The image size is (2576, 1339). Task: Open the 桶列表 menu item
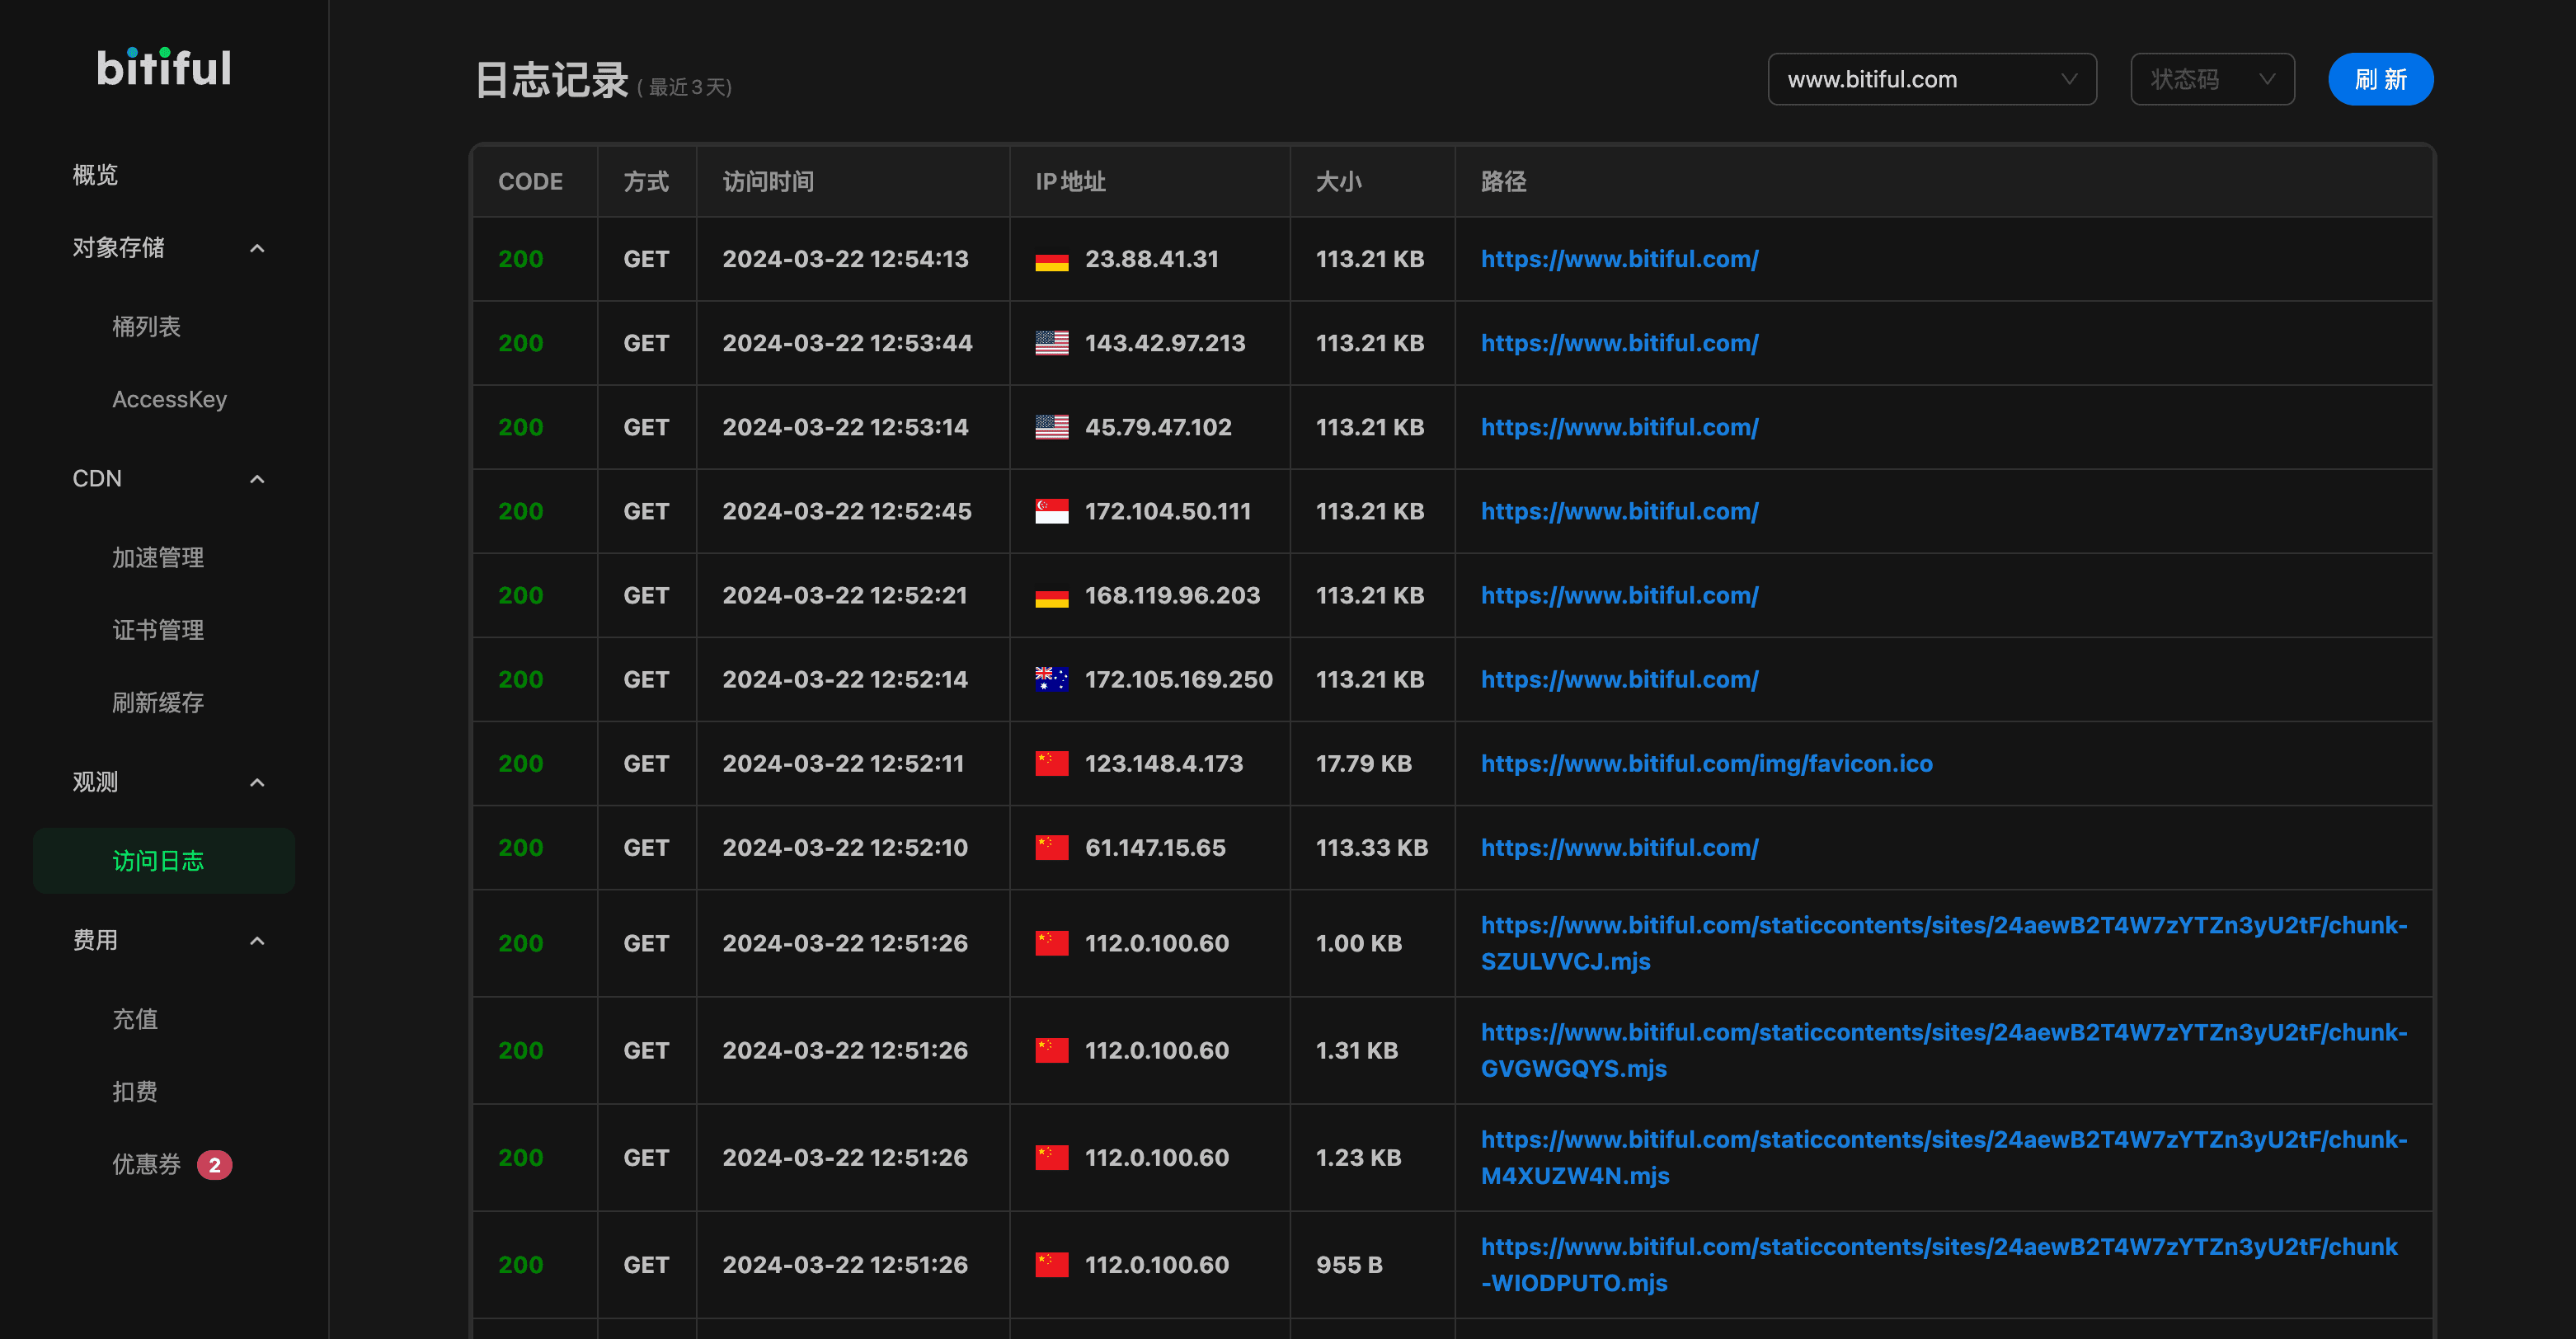(146, 327)
